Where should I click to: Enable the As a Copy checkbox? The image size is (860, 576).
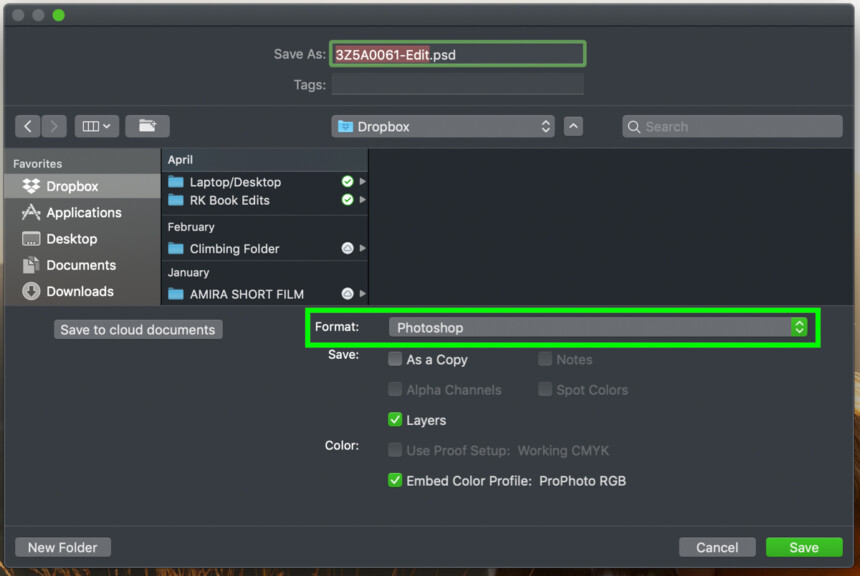pos(395,359)
